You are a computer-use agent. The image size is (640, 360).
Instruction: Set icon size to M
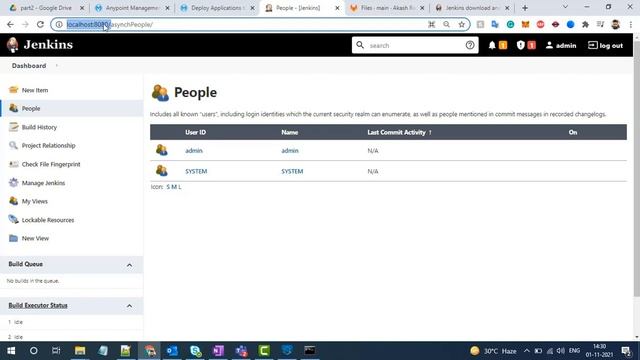pyautogui.click(x=173, y=187)
